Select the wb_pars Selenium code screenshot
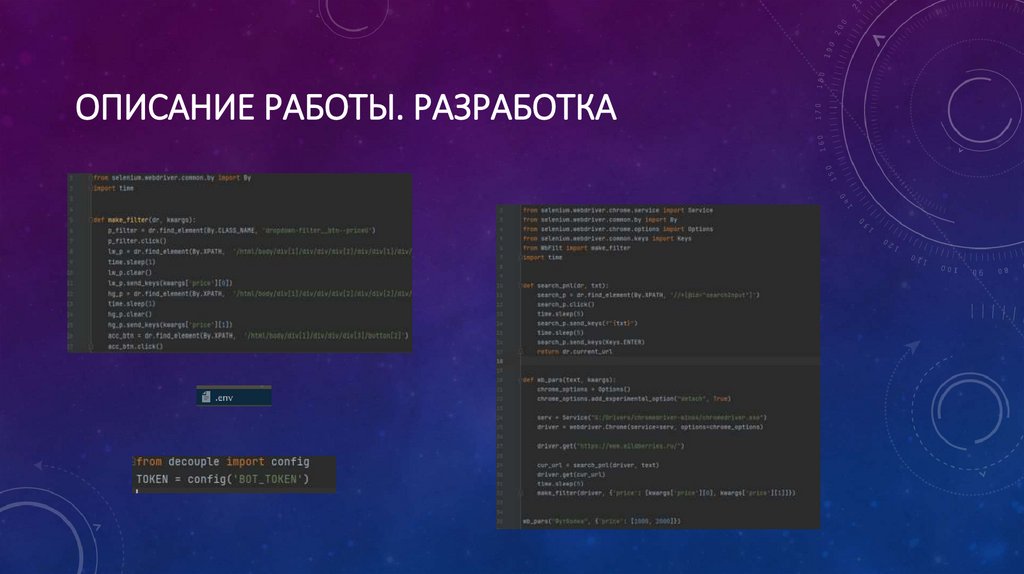Screen dimensions: 1024x574 coord(658,366)
